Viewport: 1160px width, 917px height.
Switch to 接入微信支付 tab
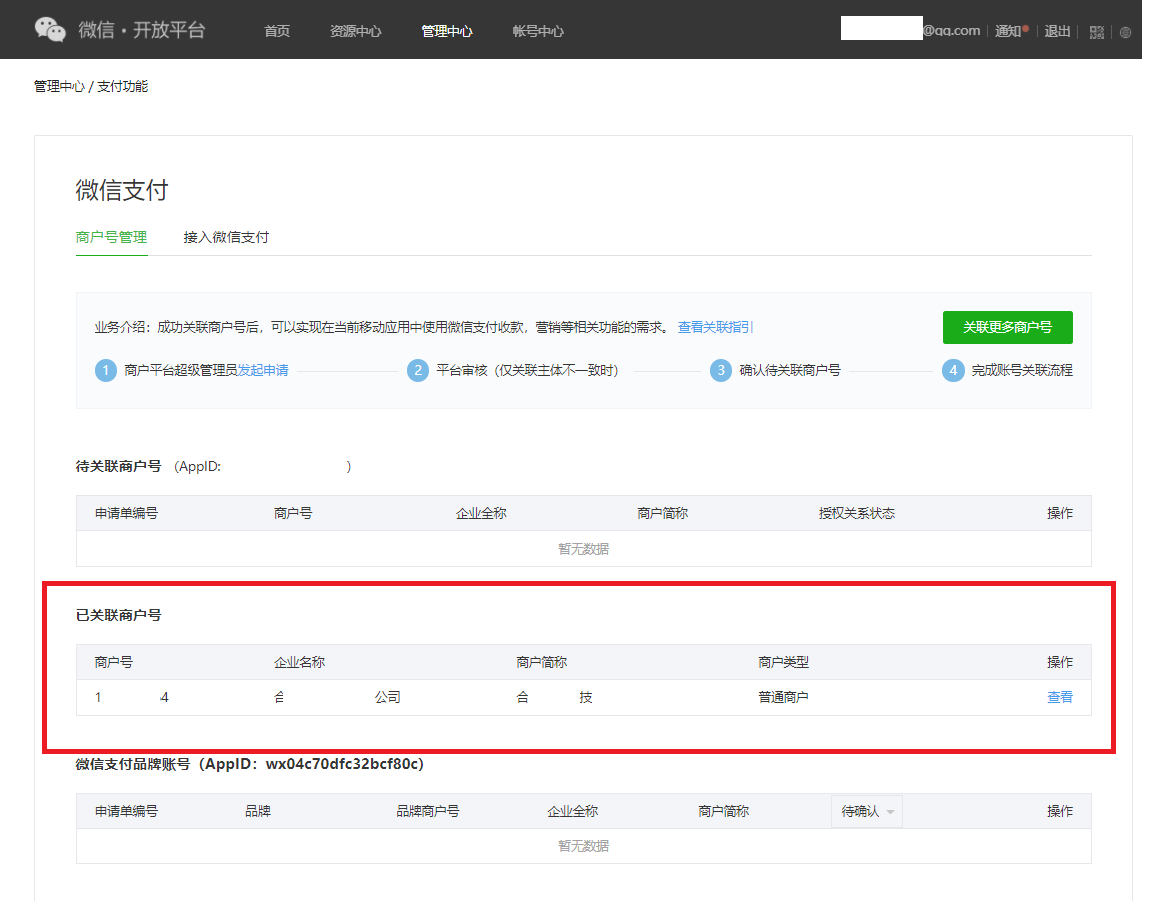click(x=226, y=237)
